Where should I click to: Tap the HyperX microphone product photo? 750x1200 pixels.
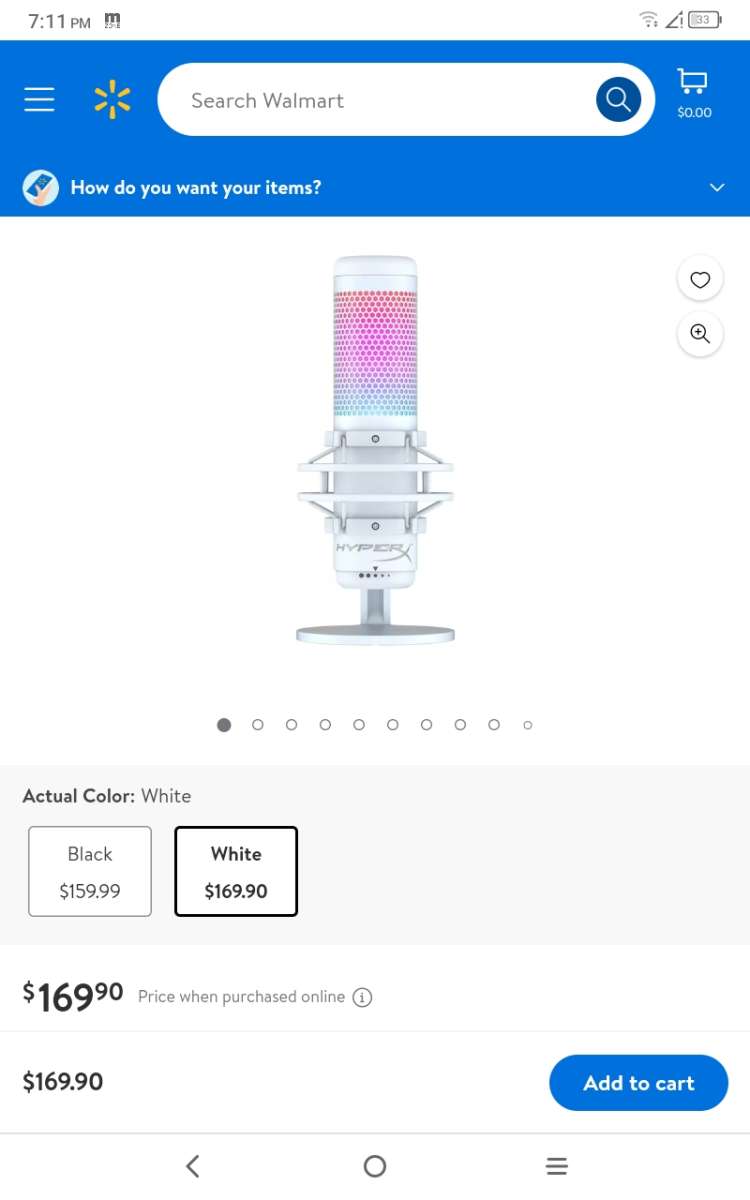375,450
